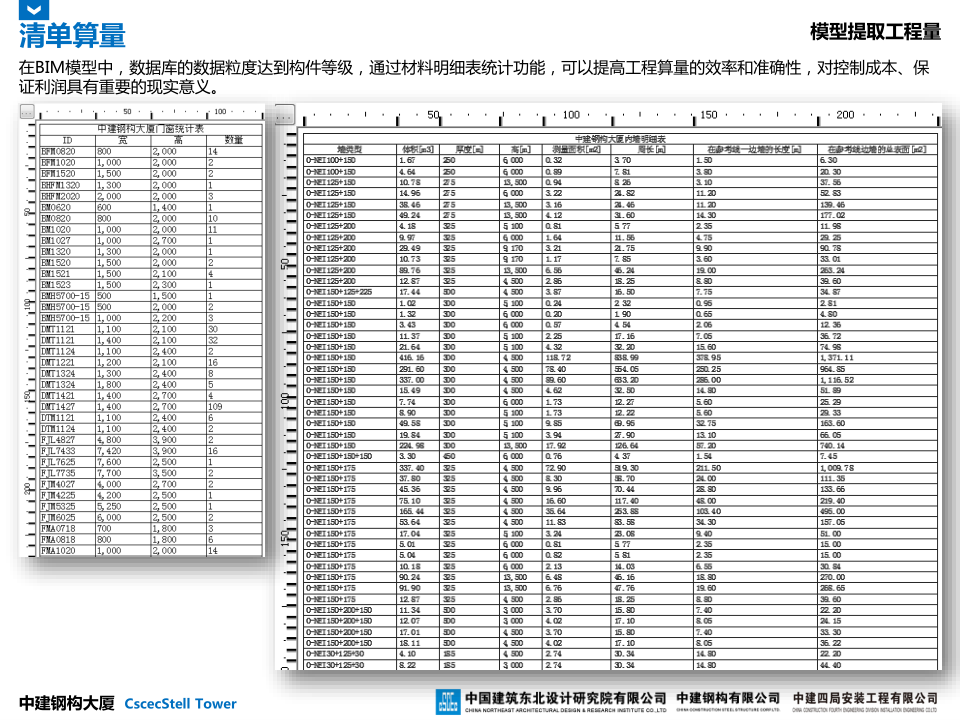
Task: Click the 墙类型 column header
Action: coord(350,149)
